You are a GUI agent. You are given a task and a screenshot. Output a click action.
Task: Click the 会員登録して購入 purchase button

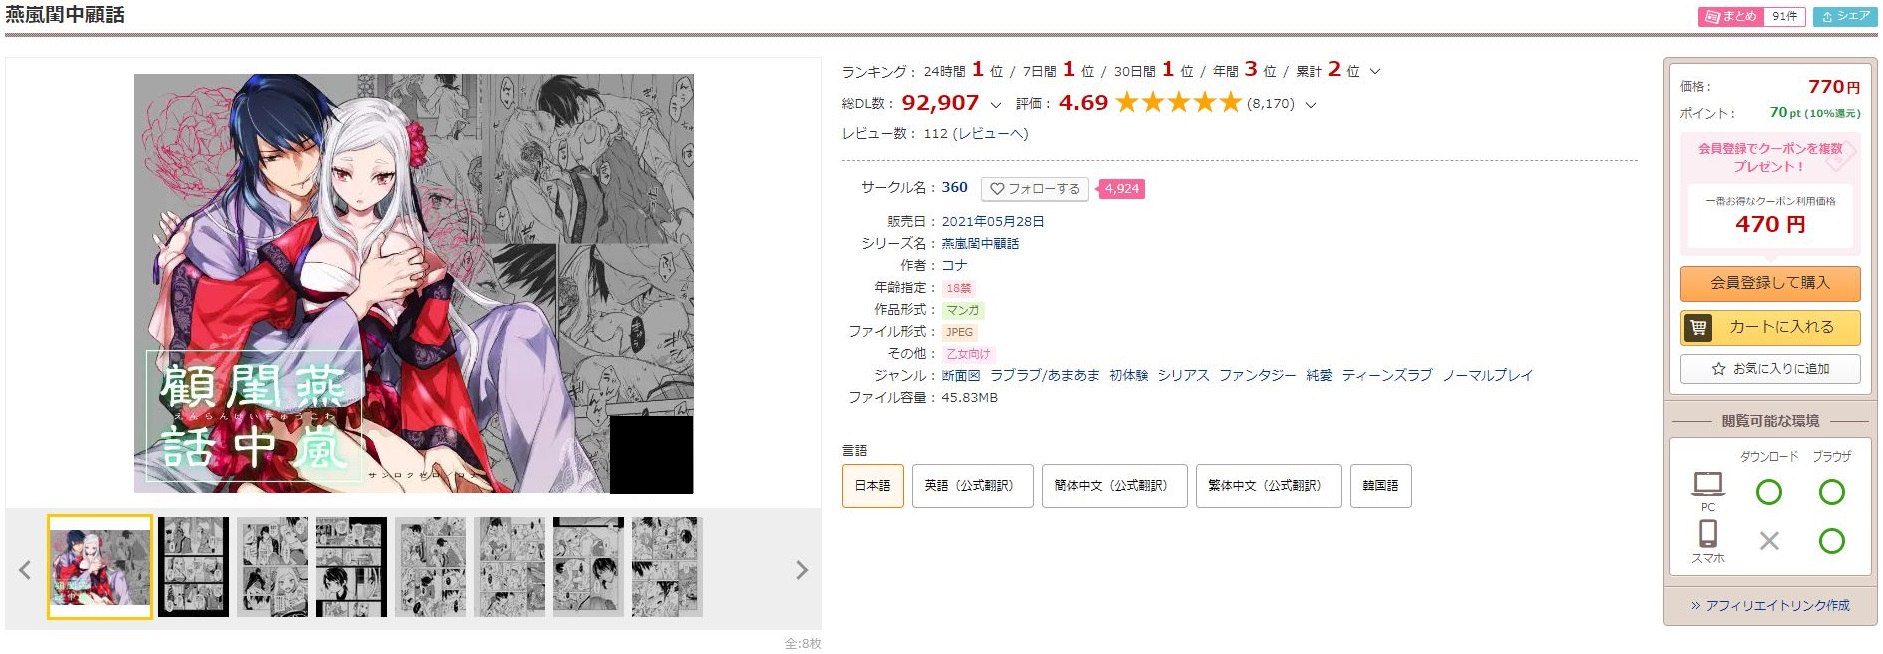click(x=1770, y=283)
